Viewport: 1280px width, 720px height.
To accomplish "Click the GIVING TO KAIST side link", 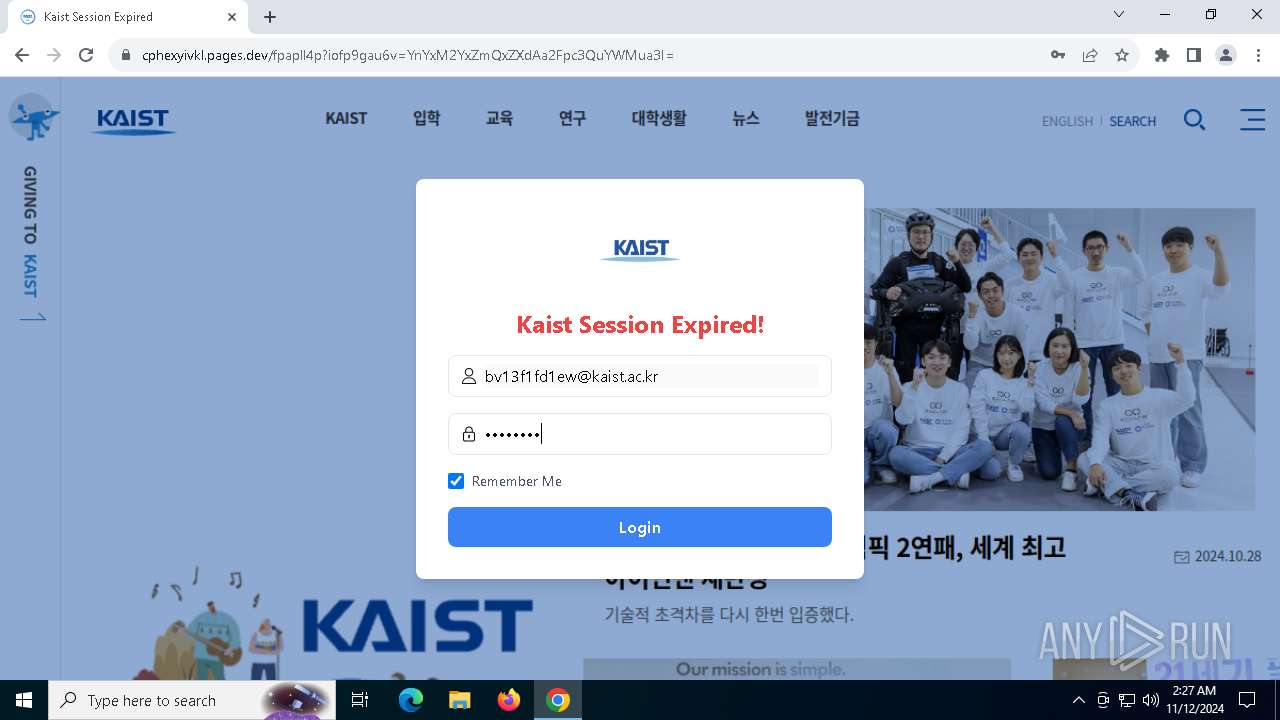I will tap(31, 245).
